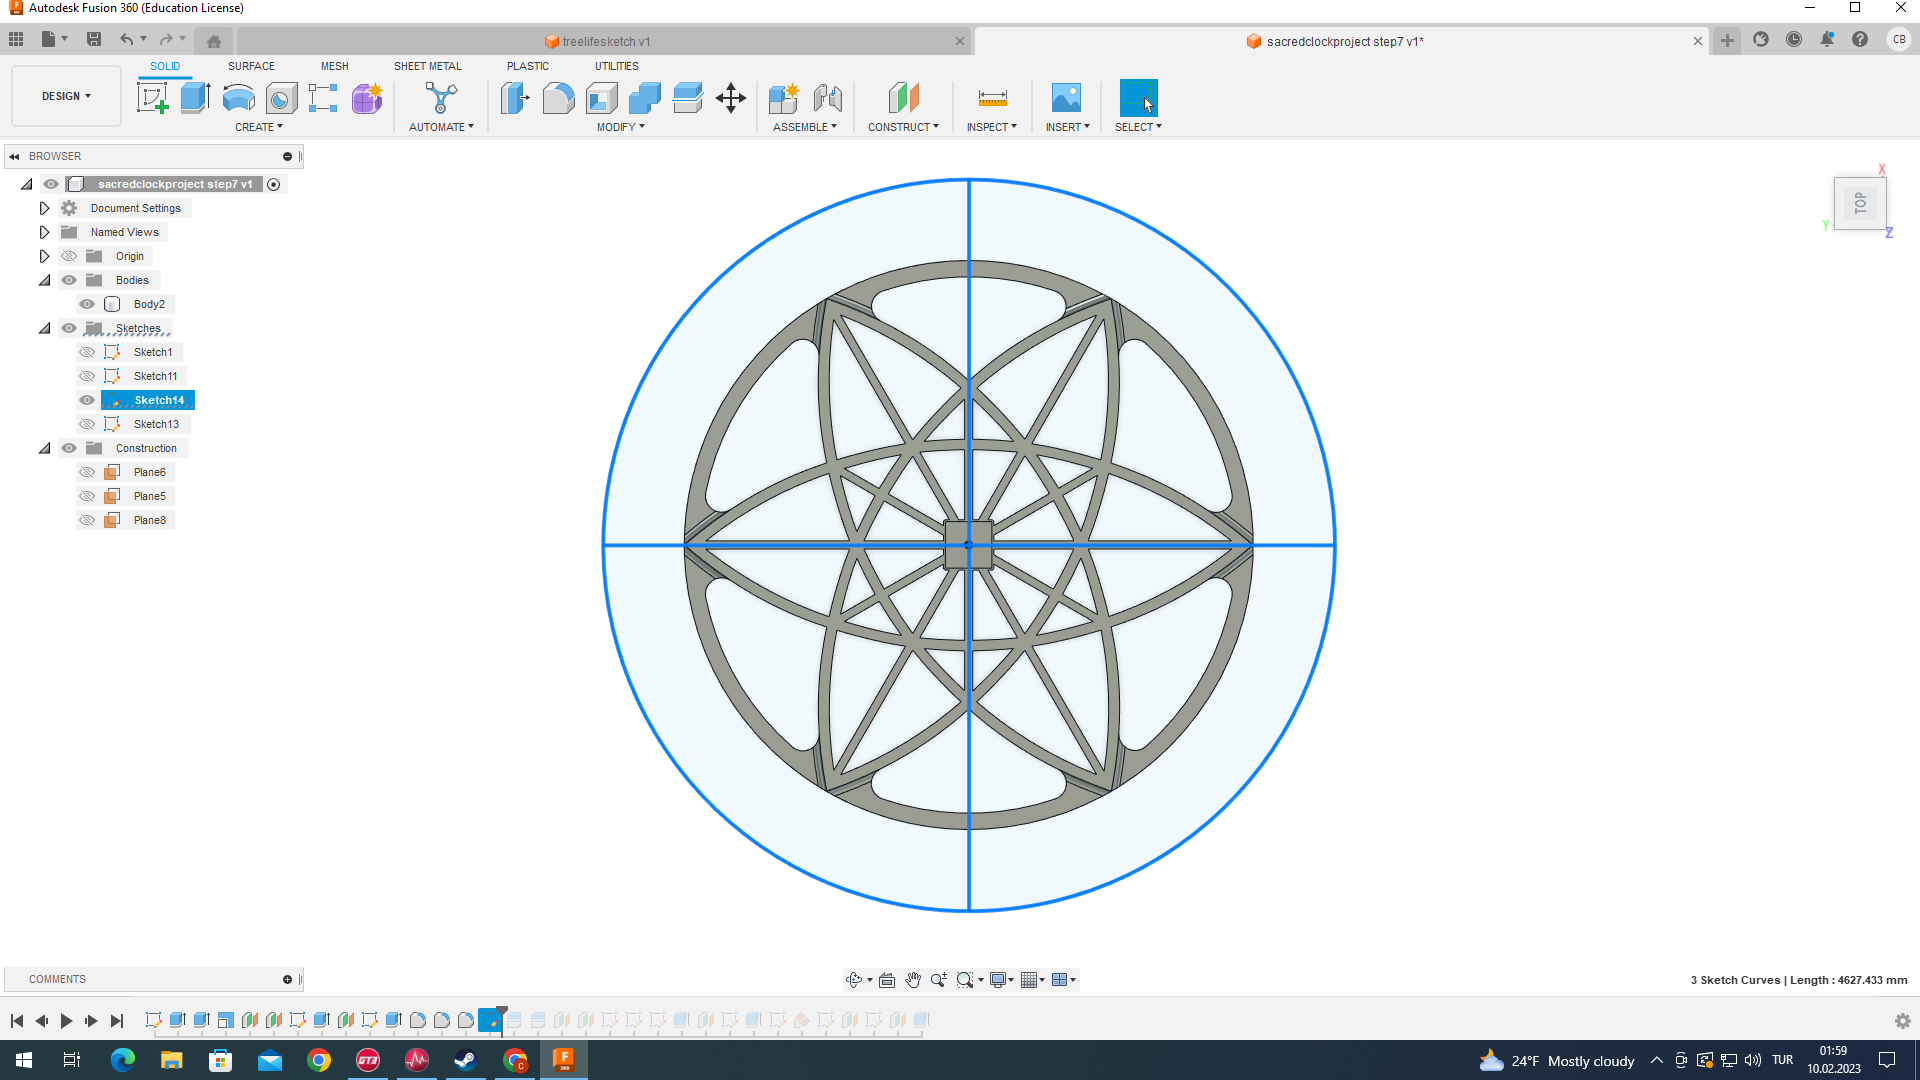Click the Joint tool icon
1920x1080 pixels.
tap(827, 98)
